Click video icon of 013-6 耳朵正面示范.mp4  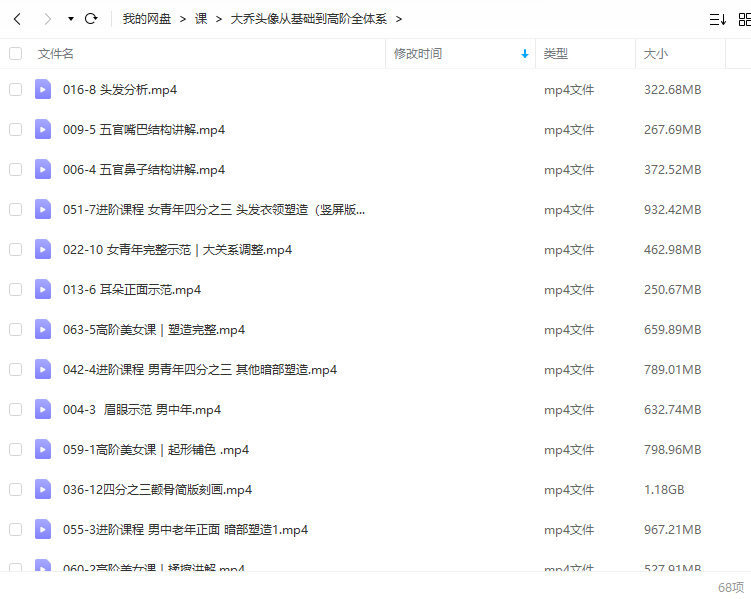pyautogui.click(x=43, y=290)
